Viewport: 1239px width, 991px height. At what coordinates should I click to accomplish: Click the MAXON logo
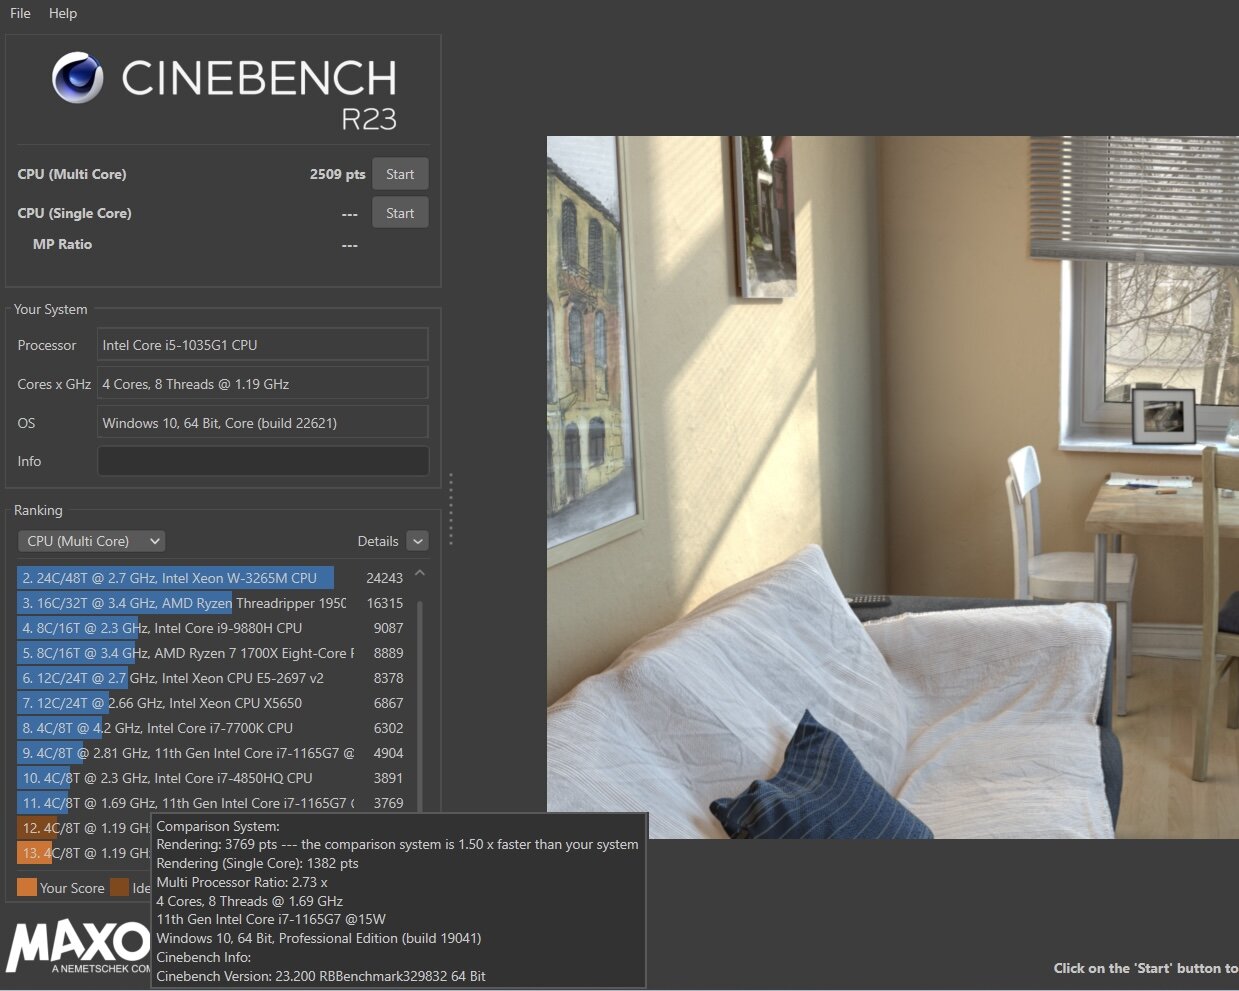78,947
